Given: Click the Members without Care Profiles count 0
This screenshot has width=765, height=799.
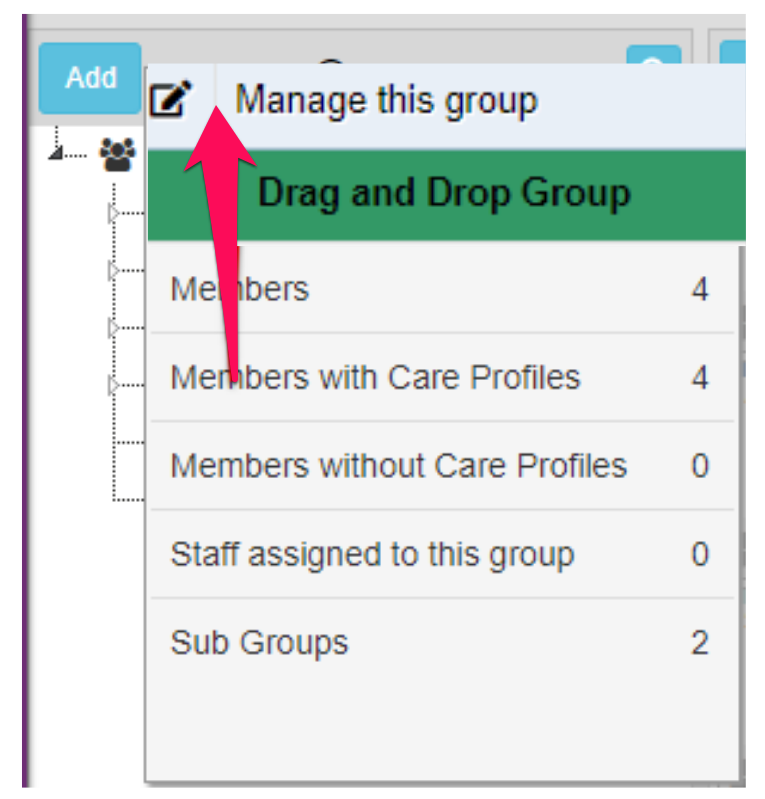Looking at the screenshot, I should [699, 466].
